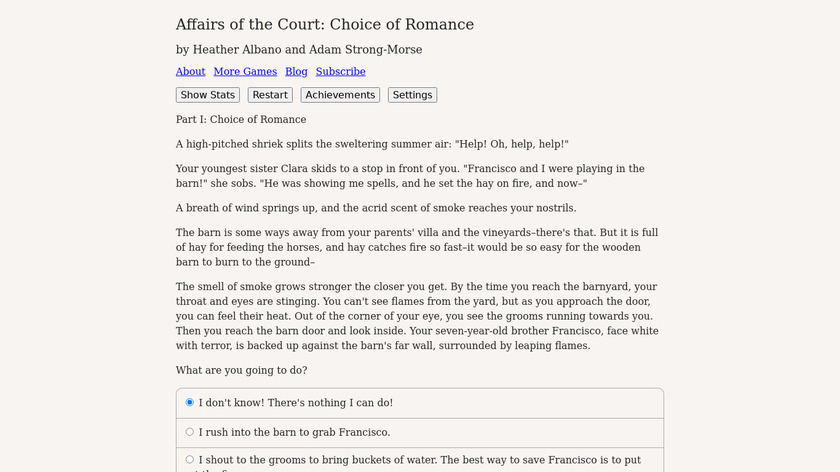Click the Subscribe link

(340, 72)
